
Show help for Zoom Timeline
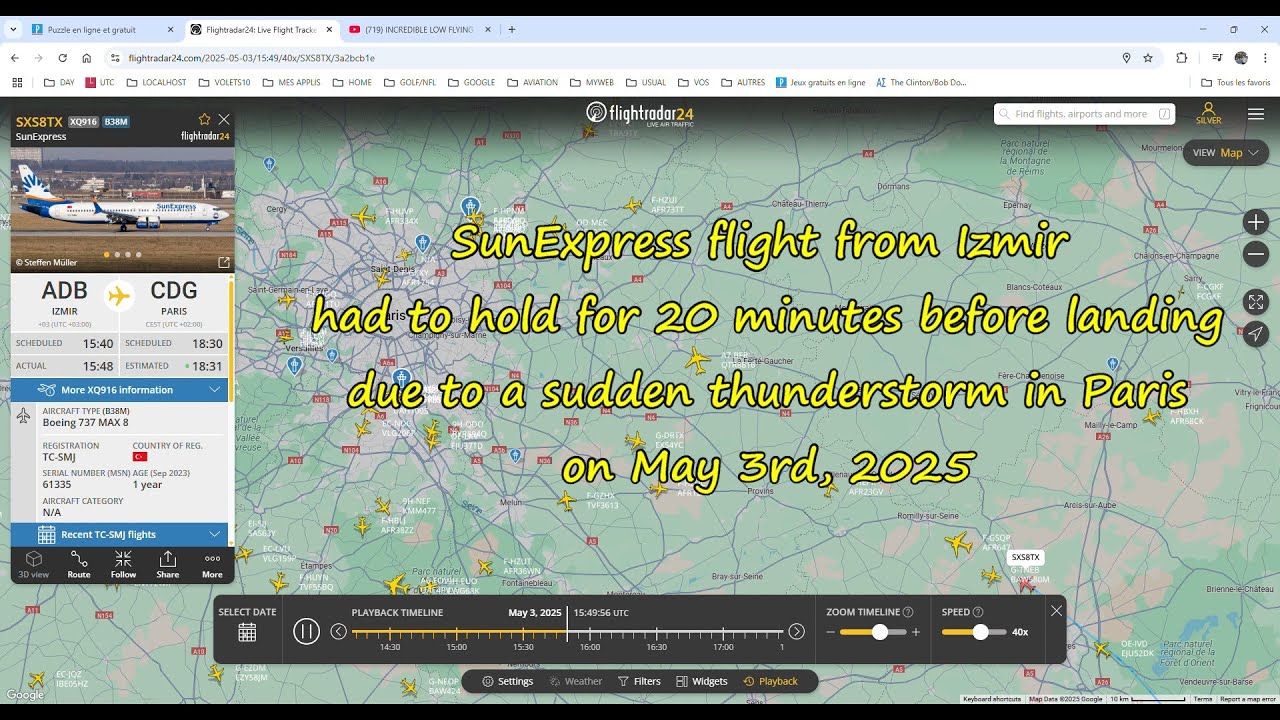908,612
